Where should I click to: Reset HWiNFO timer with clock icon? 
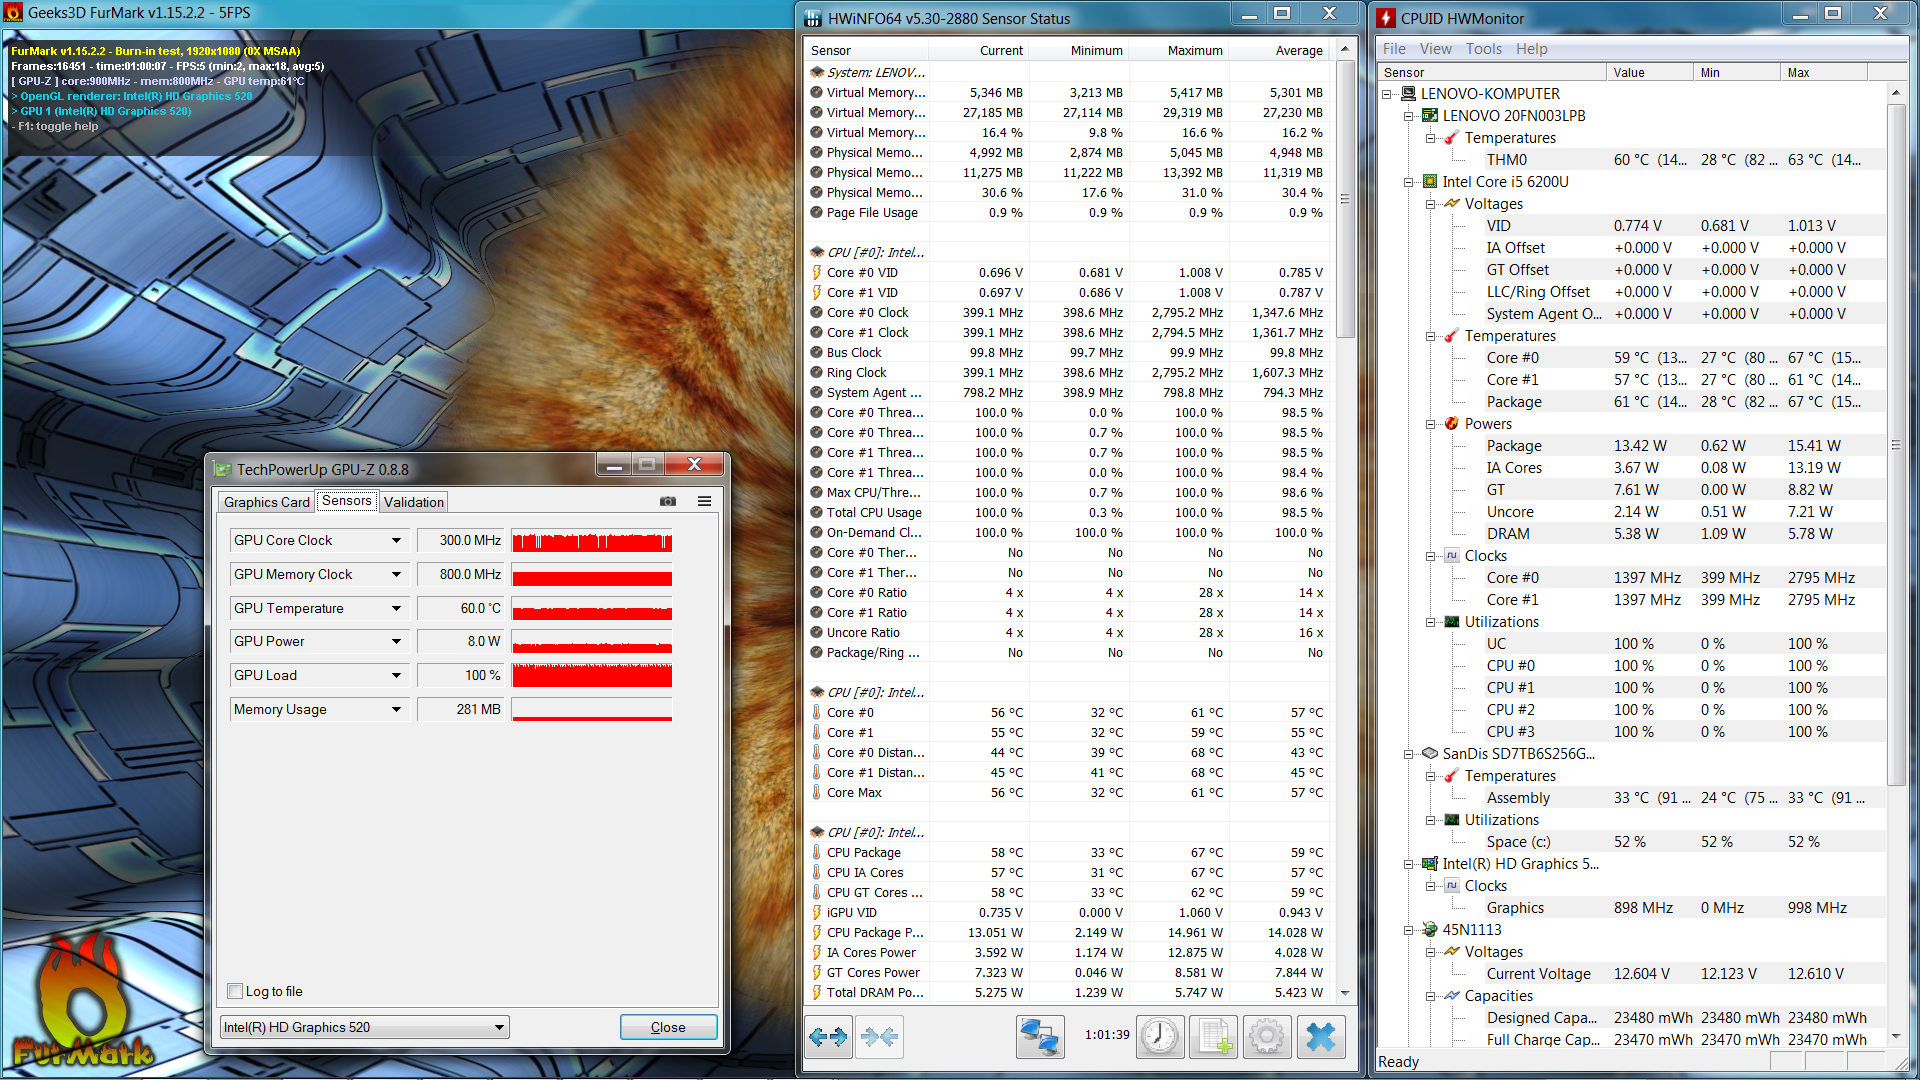(x=1160, y=1037)
